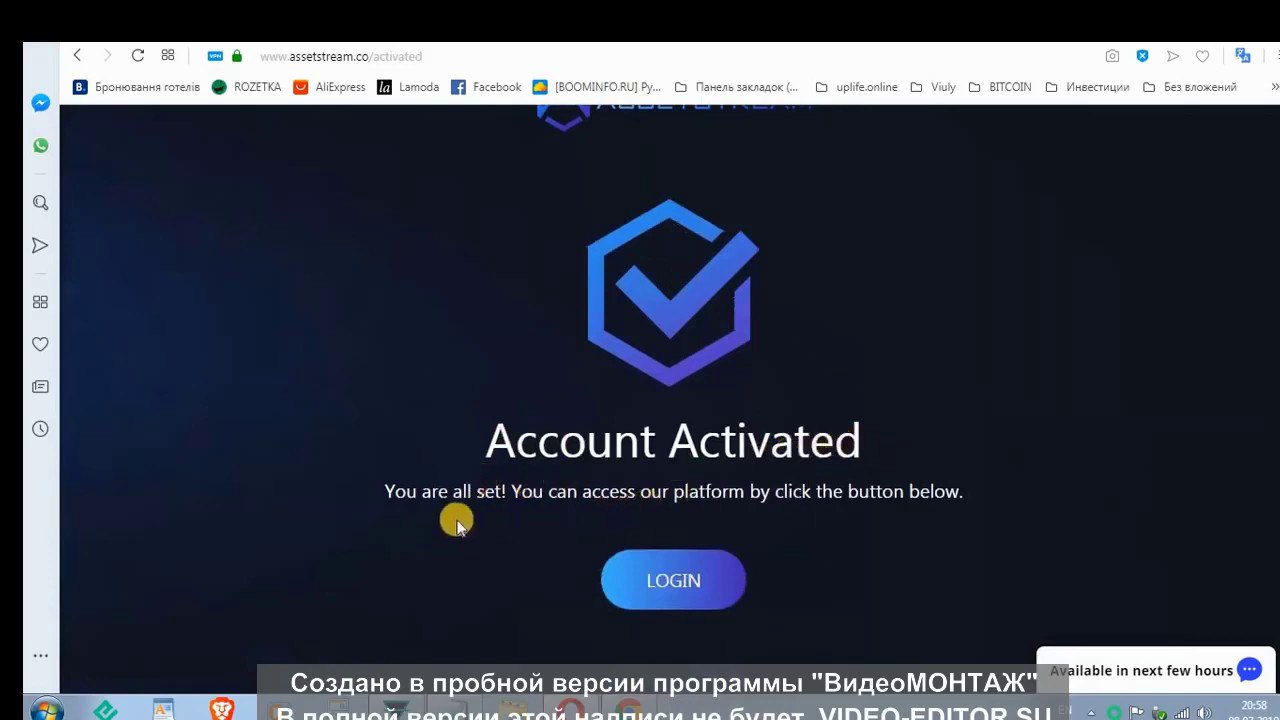Expand the Инвестиции bookmarks folder
The image size is (1280, 720).
click(1087, 87)
